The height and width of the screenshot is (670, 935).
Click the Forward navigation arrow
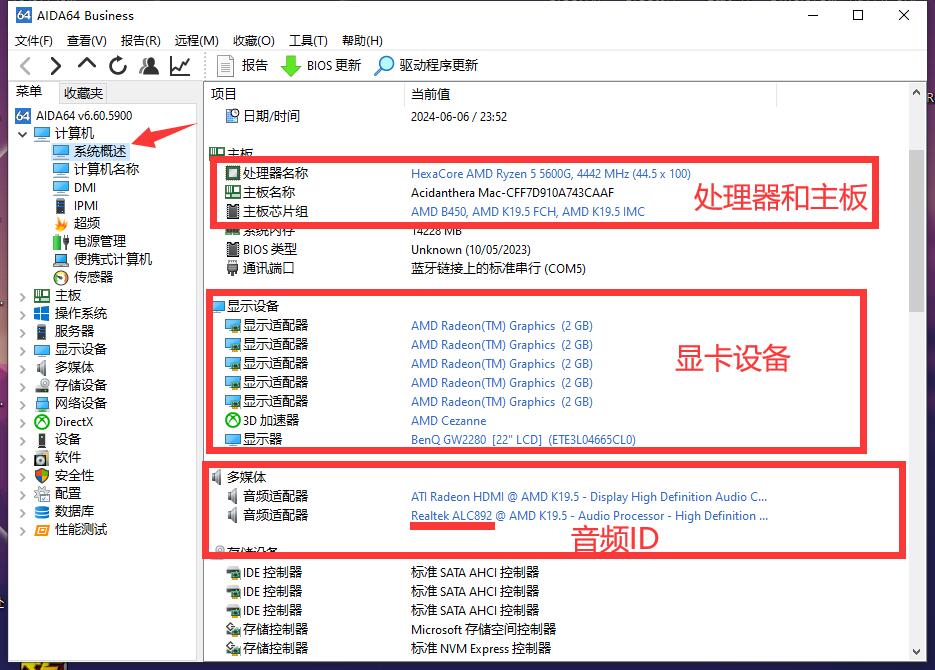point(55,66)
